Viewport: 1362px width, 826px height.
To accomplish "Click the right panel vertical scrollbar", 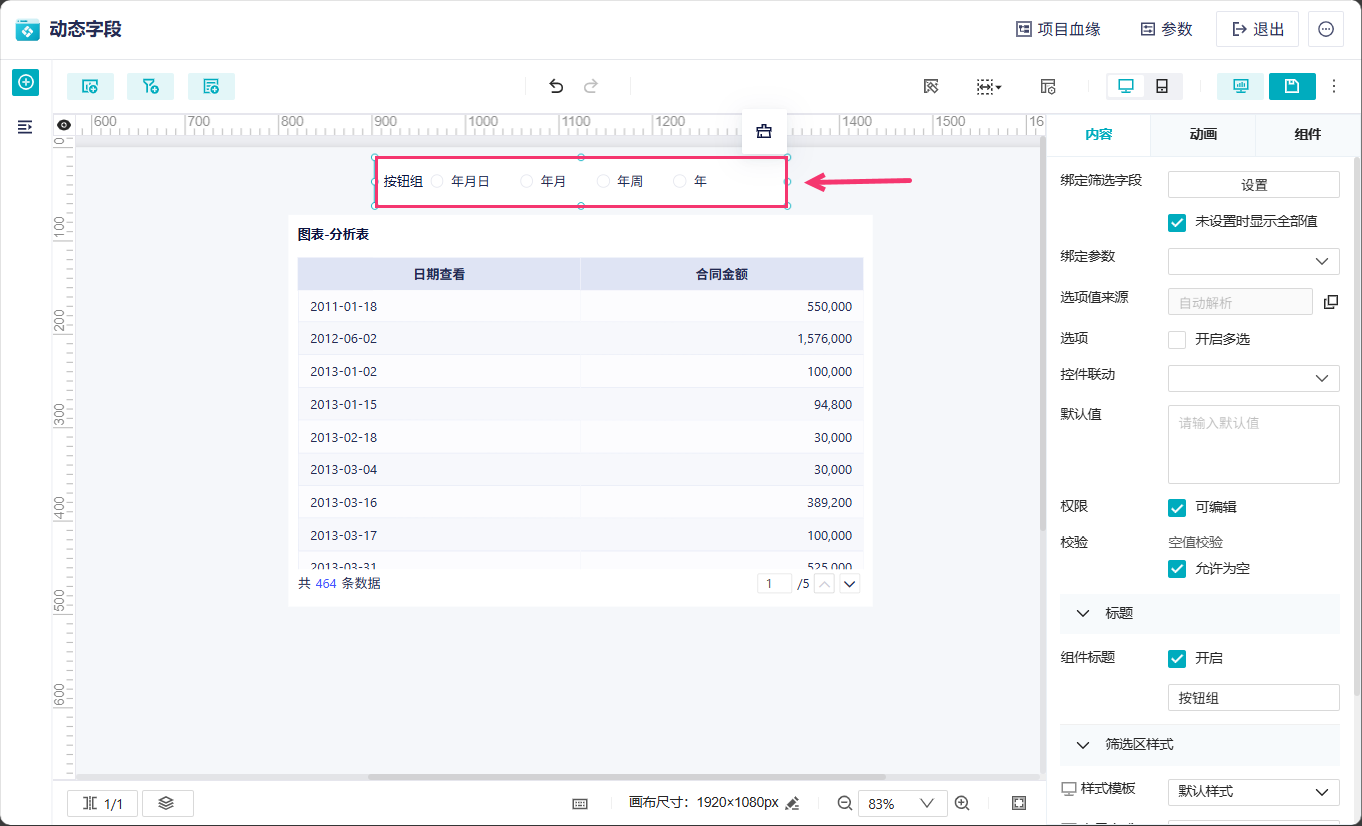I will coord(1357,426).
